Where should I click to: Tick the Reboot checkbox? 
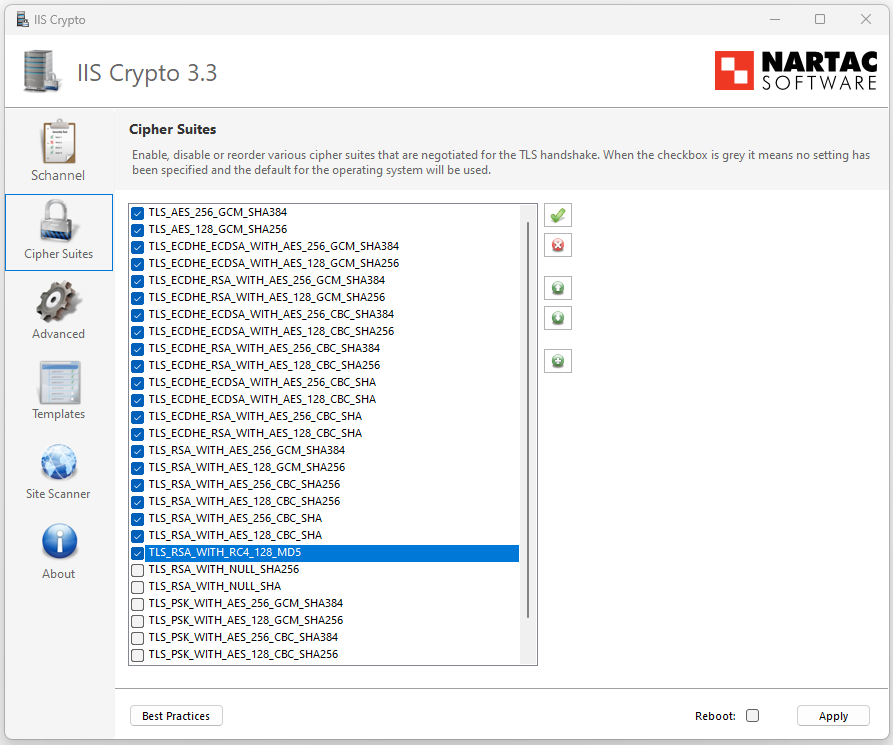click(x=752, y=715)
